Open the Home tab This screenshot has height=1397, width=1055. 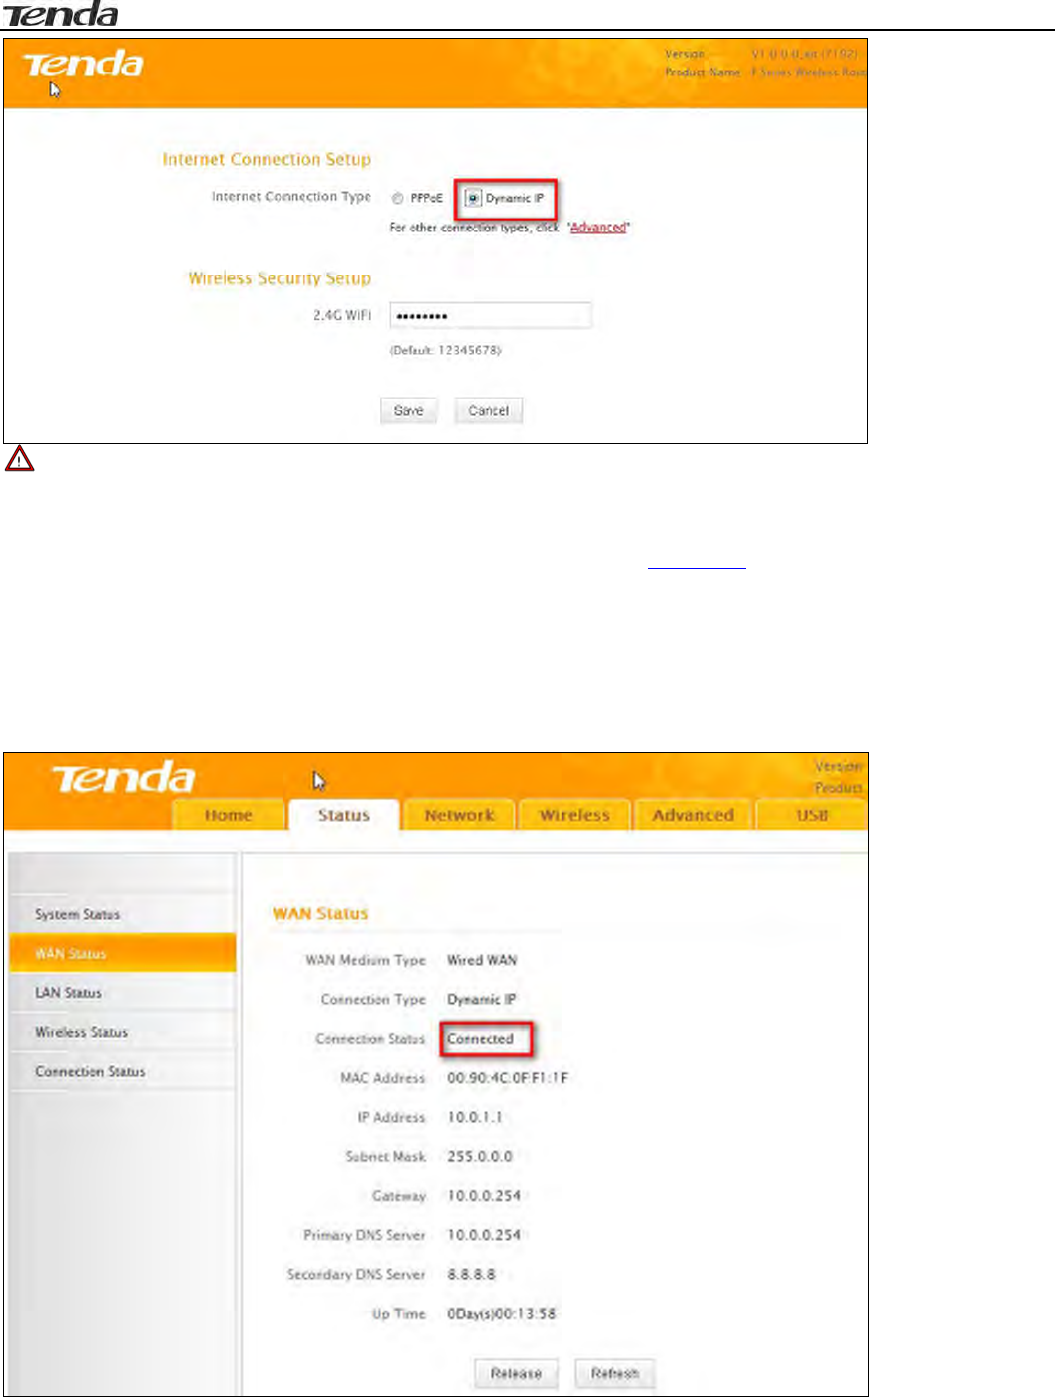228,815
